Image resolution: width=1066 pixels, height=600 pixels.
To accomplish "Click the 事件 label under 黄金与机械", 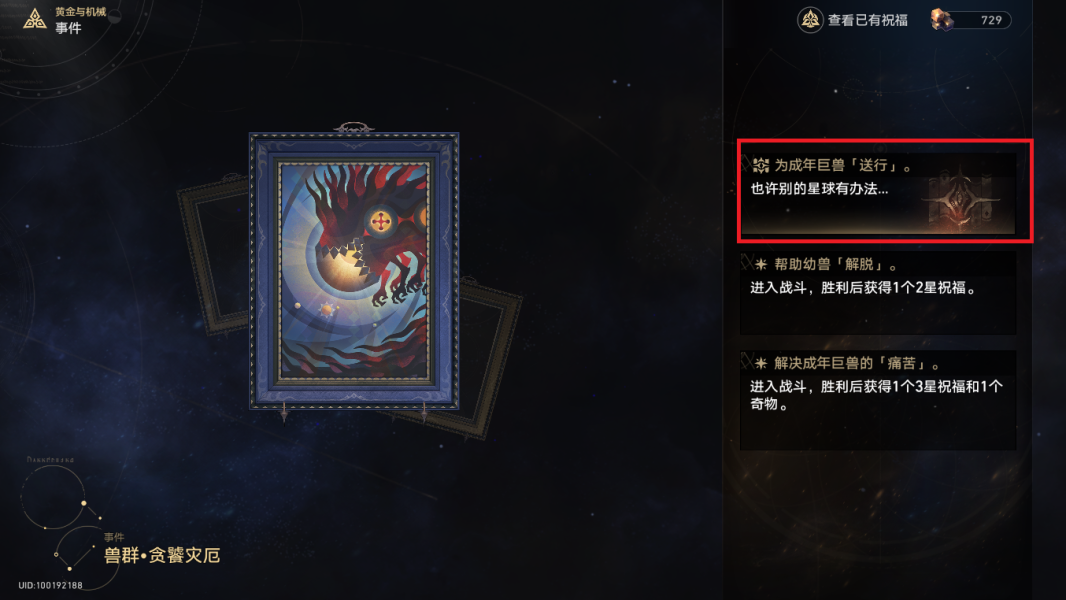I will click(x=68, y=28).
